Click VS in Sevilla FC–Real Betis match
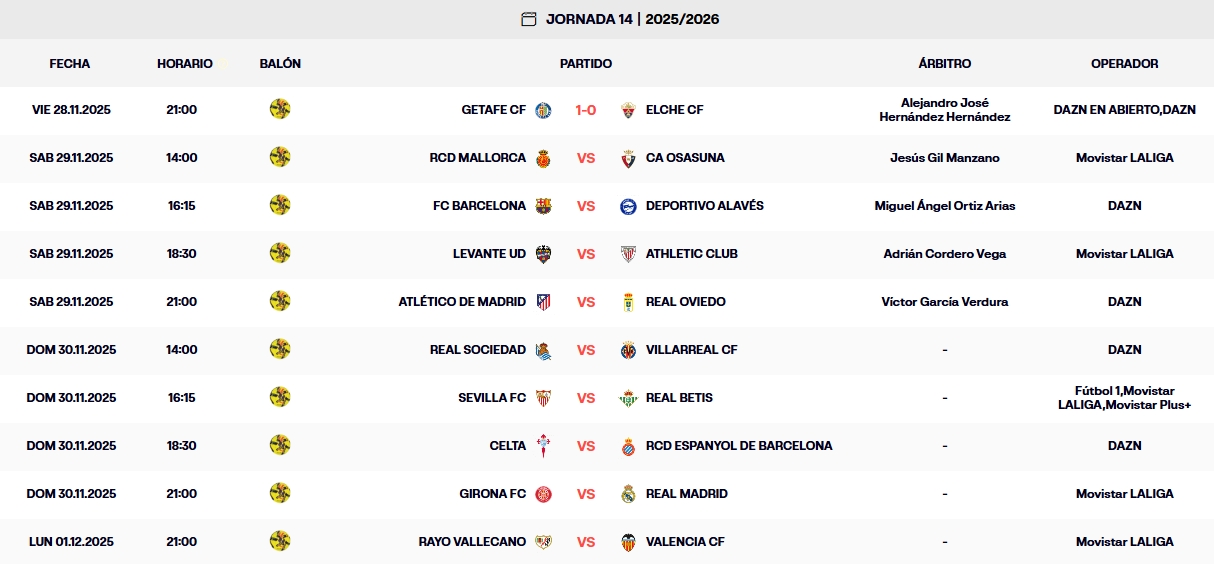Screen dimensions: 1214x564 tap(586, 398)
